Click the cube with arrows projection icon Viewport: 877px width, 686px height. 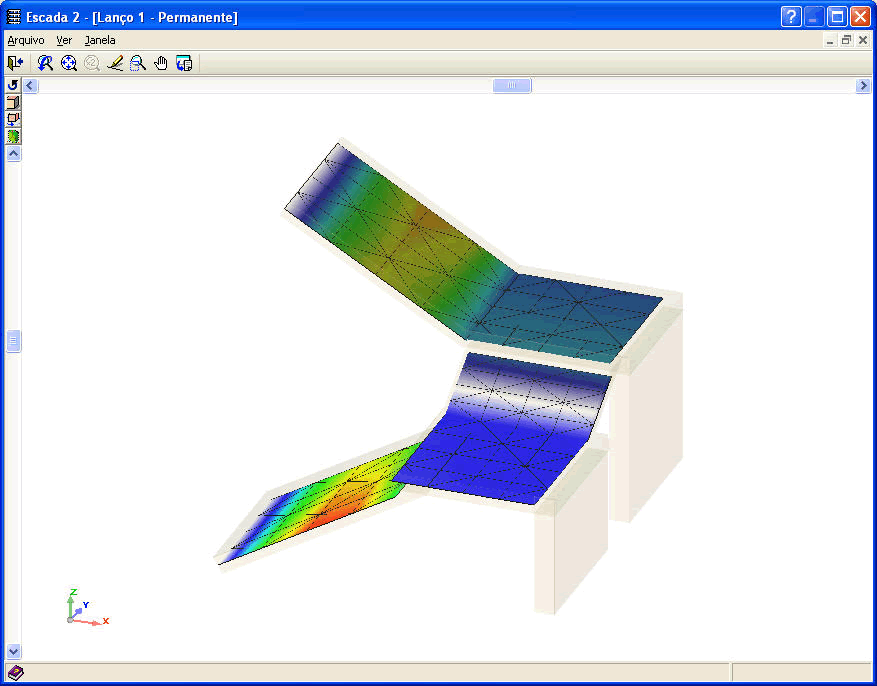[13, 119]
